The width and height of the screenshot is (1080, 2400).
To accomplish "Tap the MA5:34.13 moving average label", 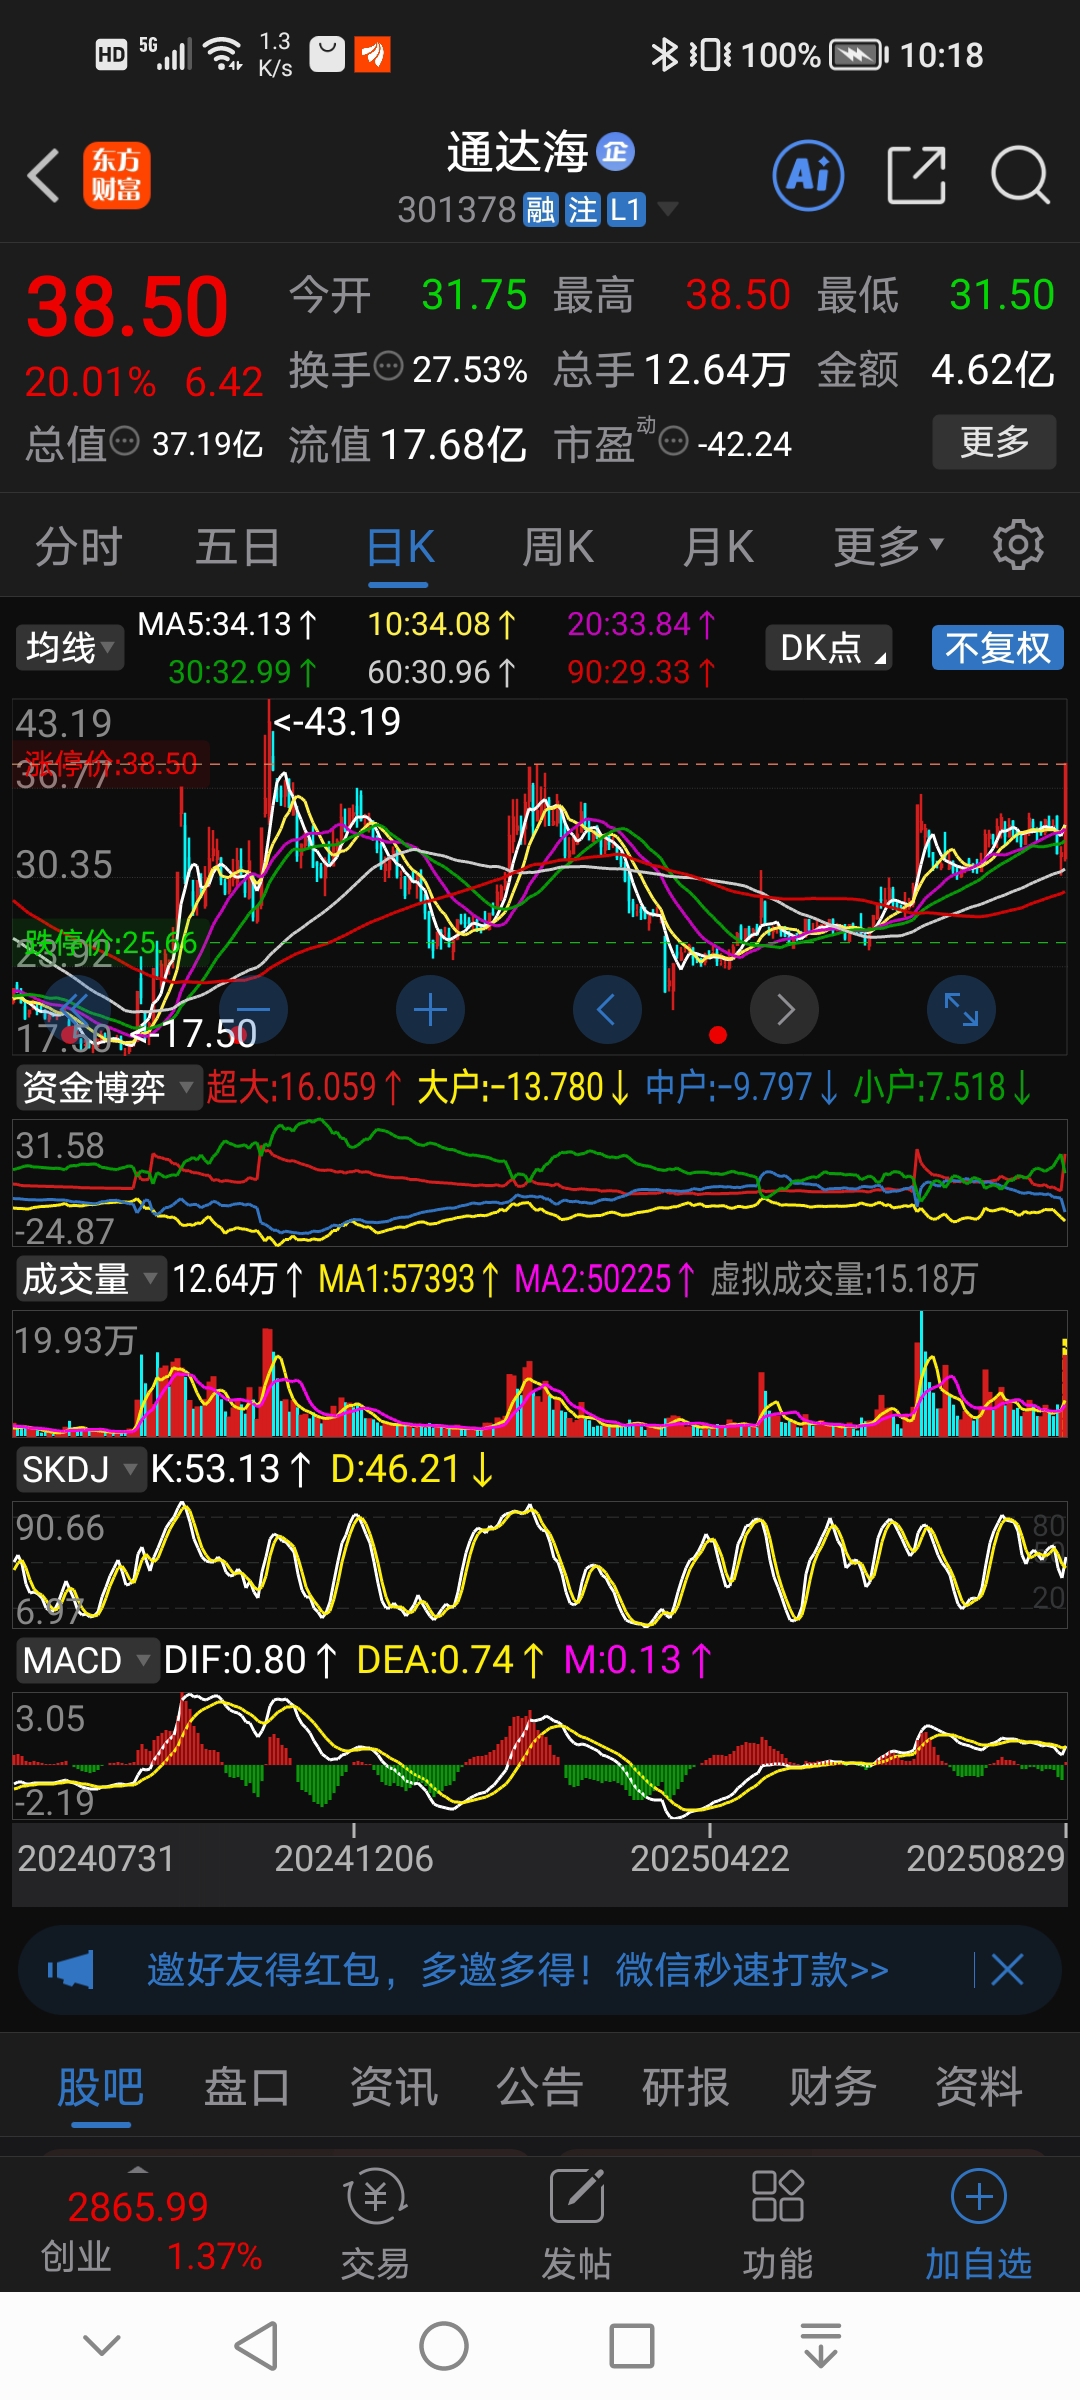I will (x=226, y=625).
